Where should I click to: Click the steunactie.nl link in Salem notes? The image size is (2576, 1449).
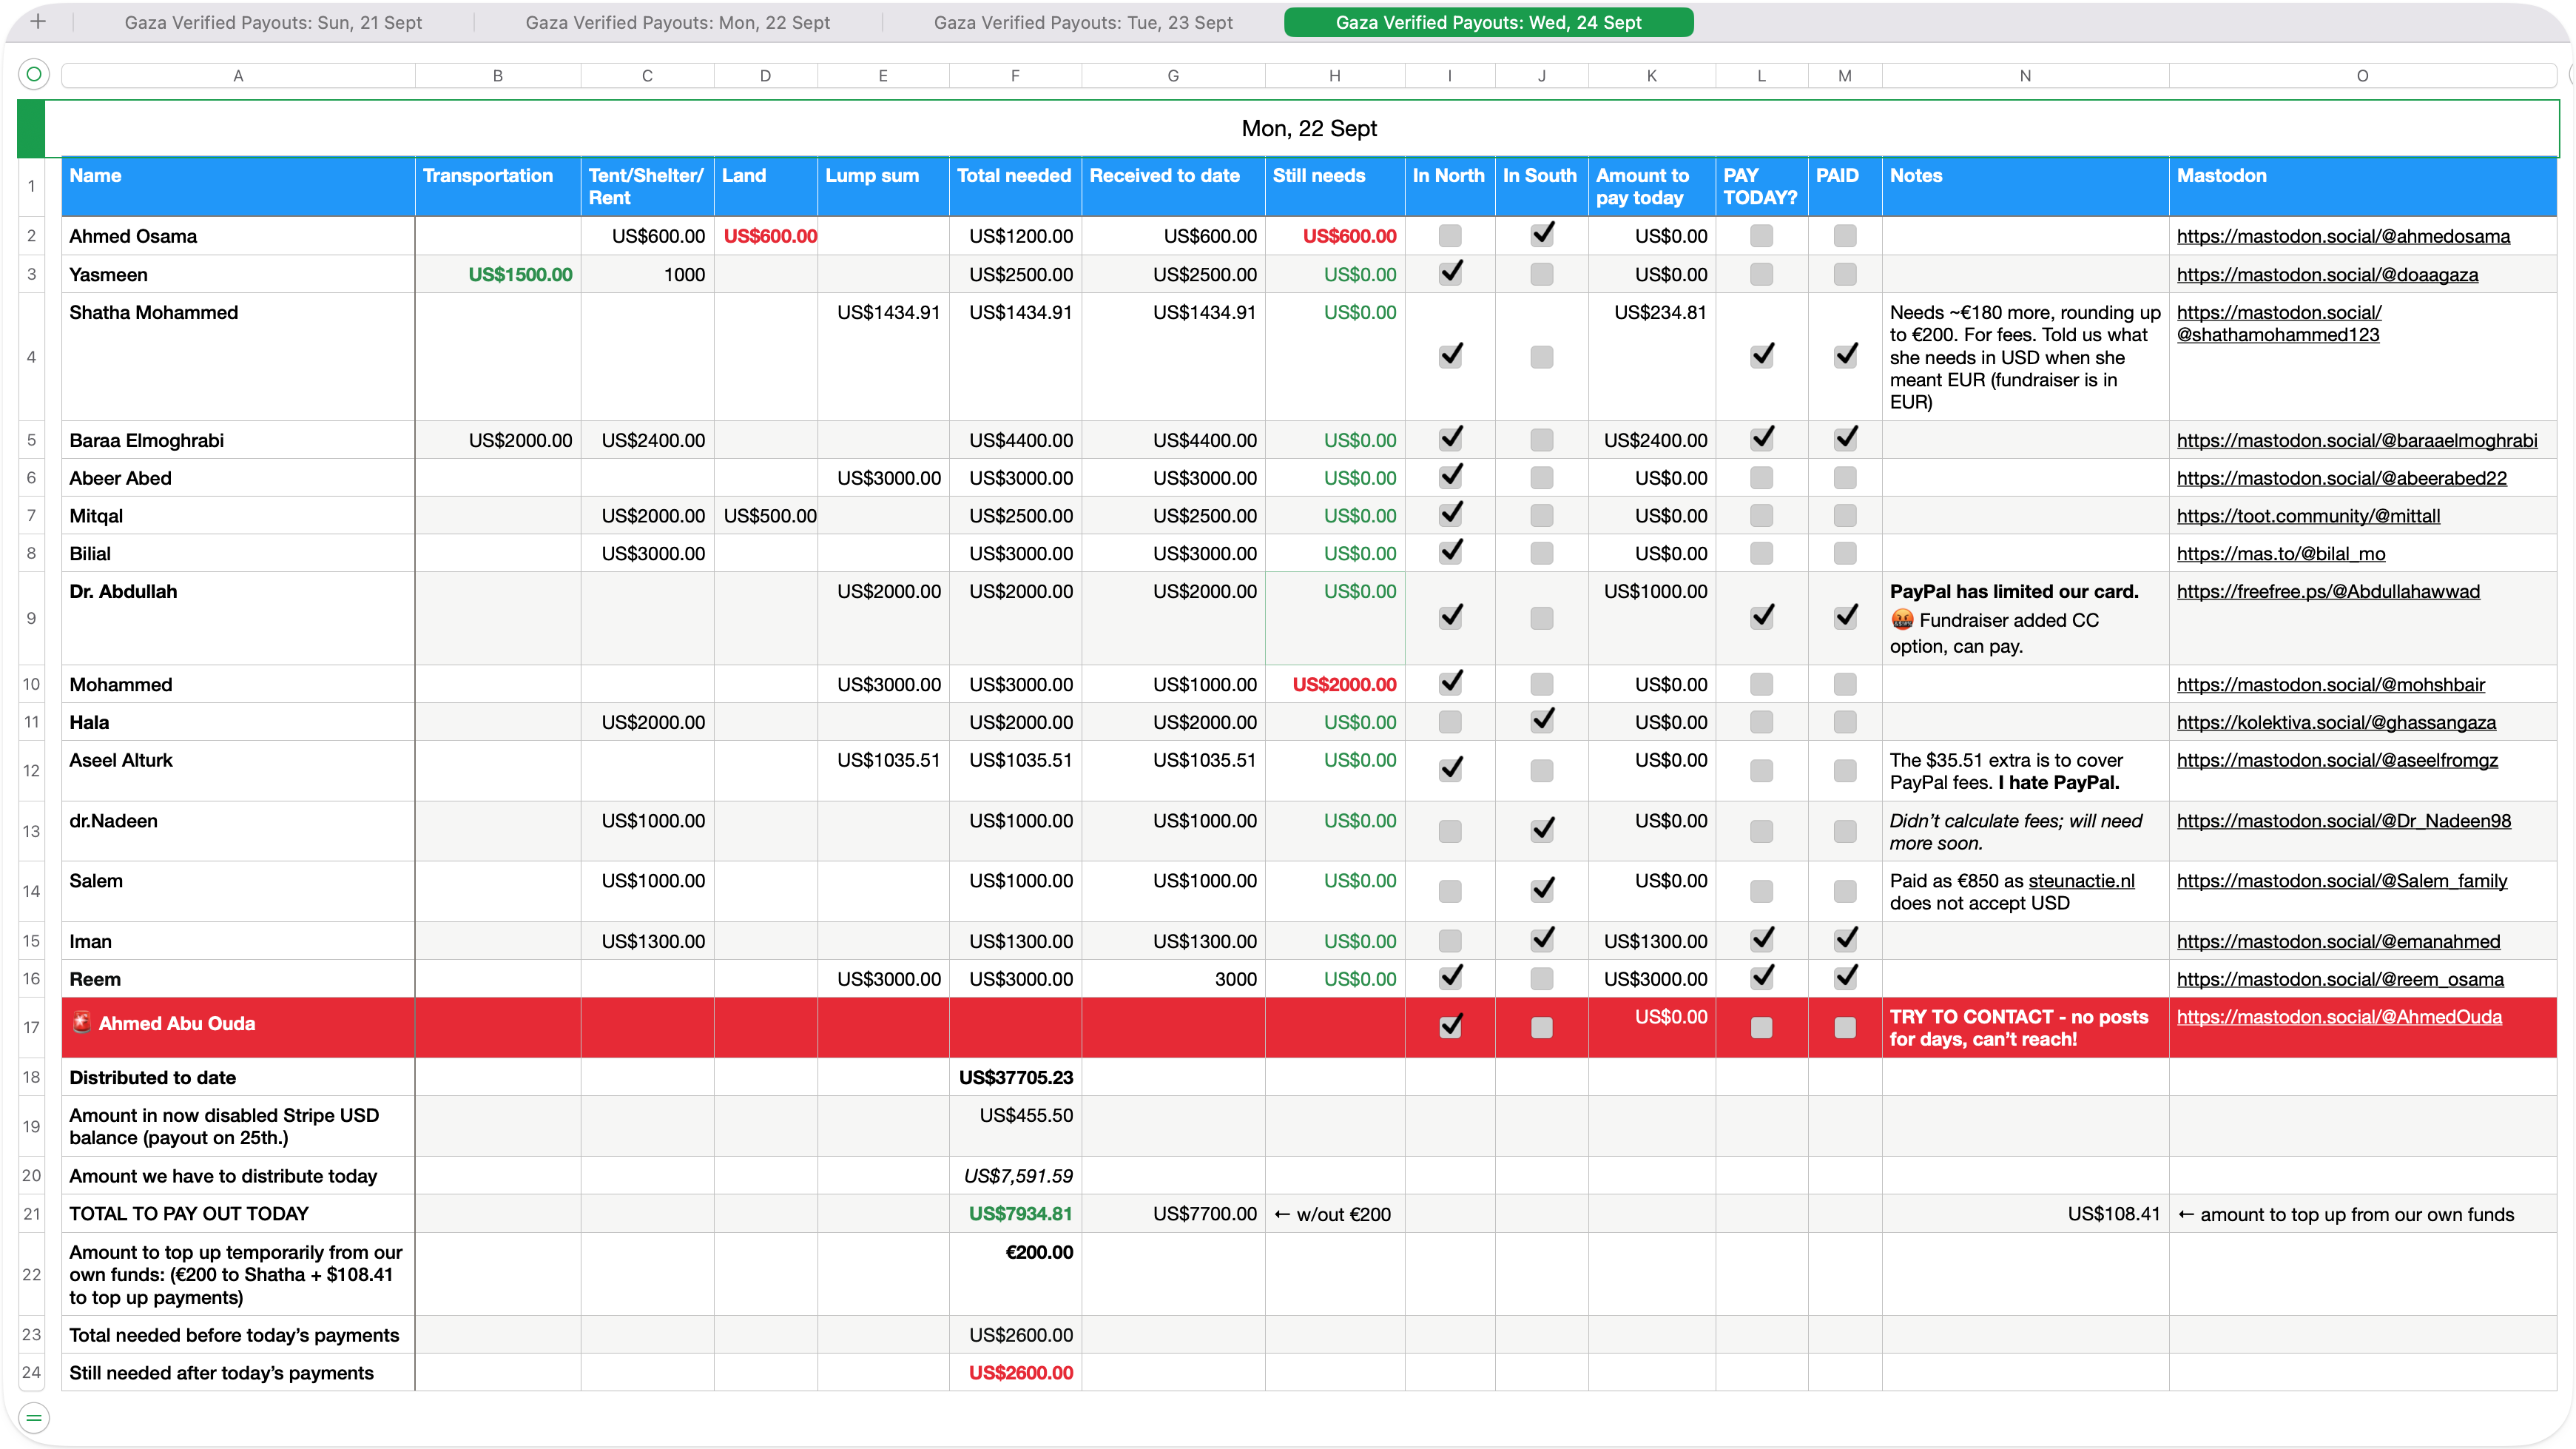coord(2080,881)
